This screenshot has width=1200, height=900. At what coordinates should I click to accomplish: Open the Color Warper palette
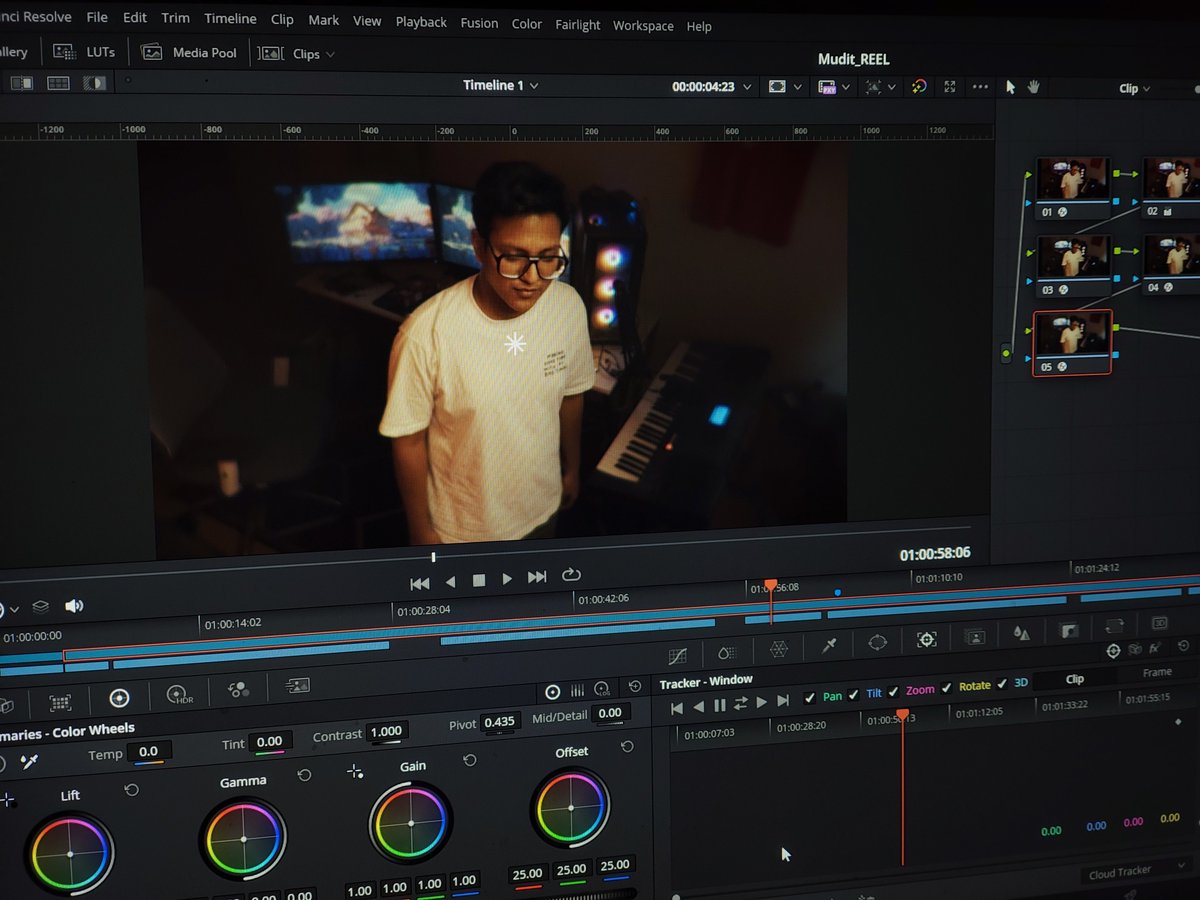click(x=778, y=649)
